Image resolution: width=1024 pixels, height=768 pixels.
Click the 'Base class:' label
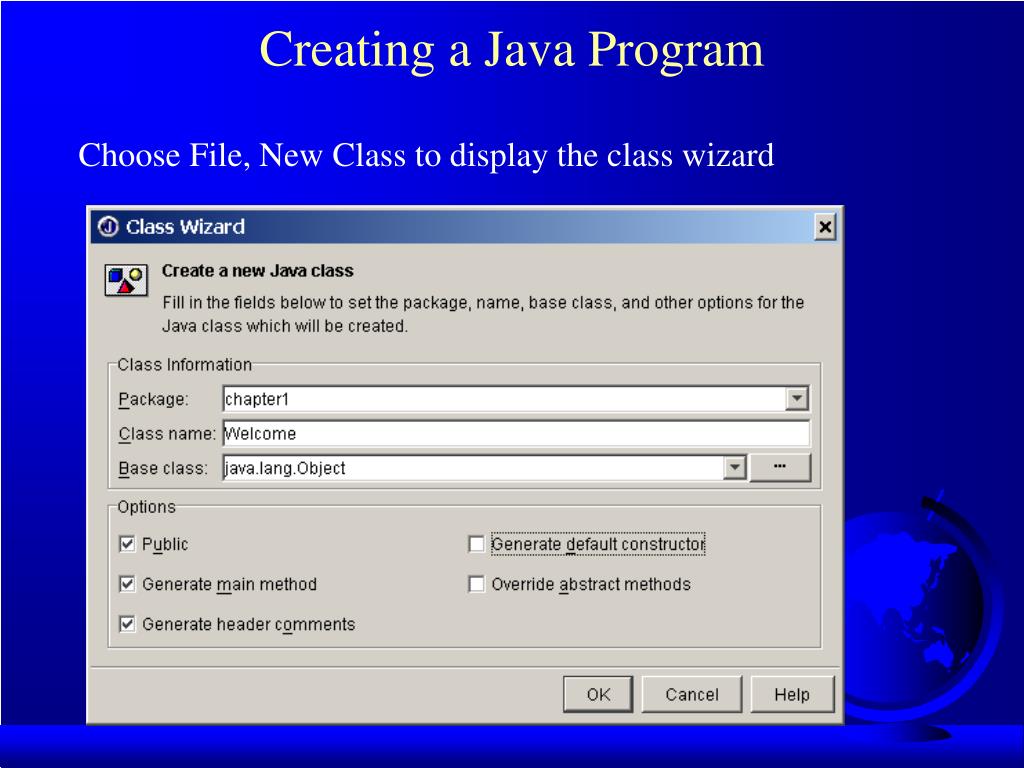pos(163,468)
